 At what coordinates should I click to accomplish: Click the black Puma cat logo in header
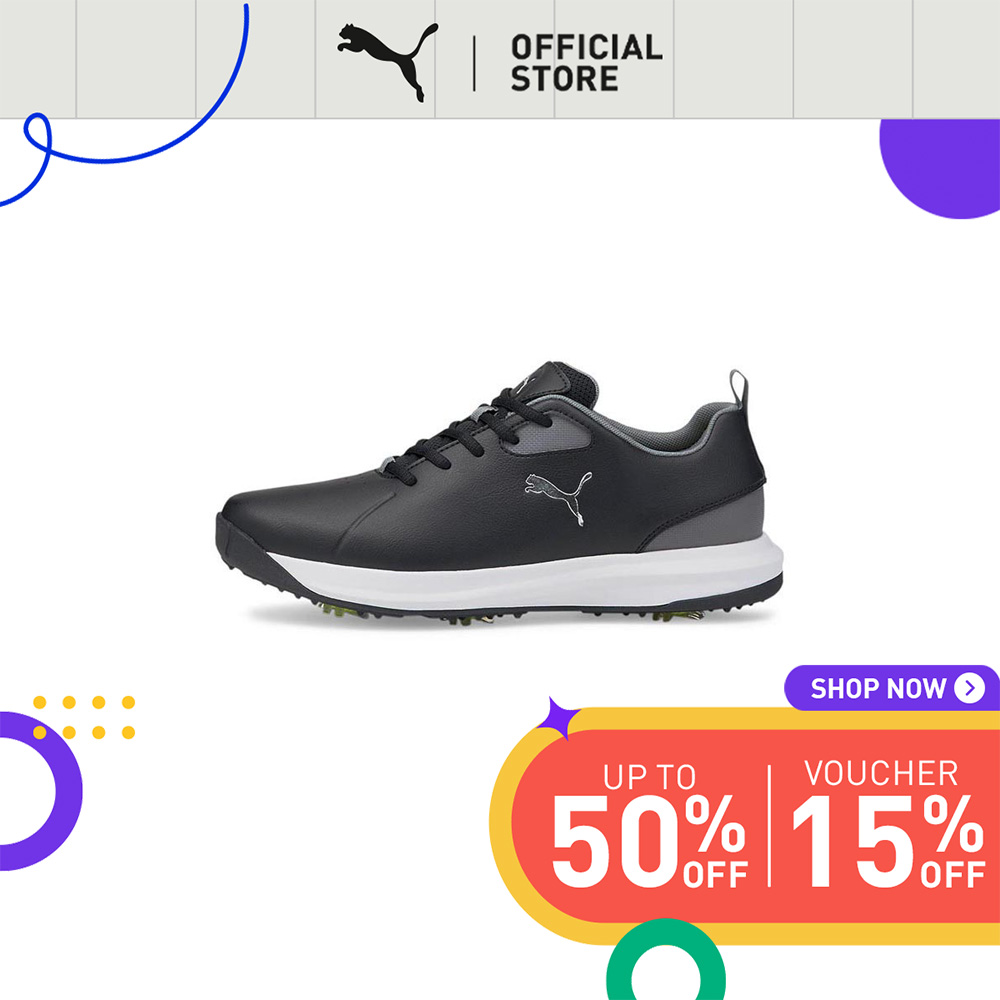click(387, 62)
